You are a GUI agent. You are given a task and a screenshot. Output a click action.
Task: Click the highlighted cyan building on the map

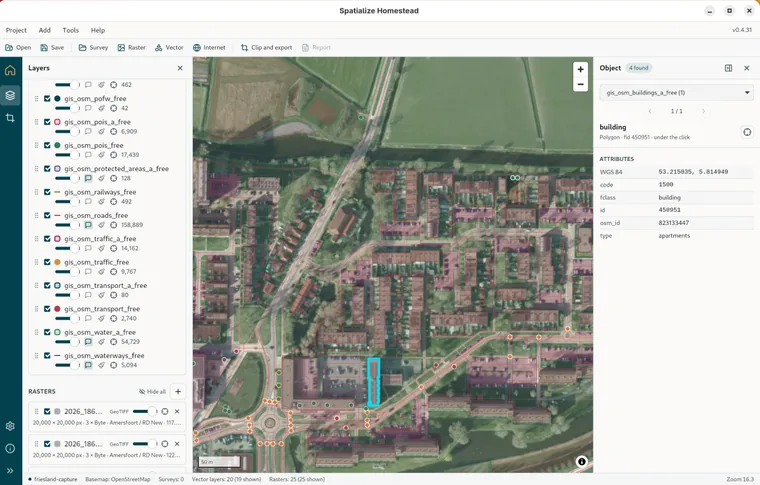pos(373,382)
